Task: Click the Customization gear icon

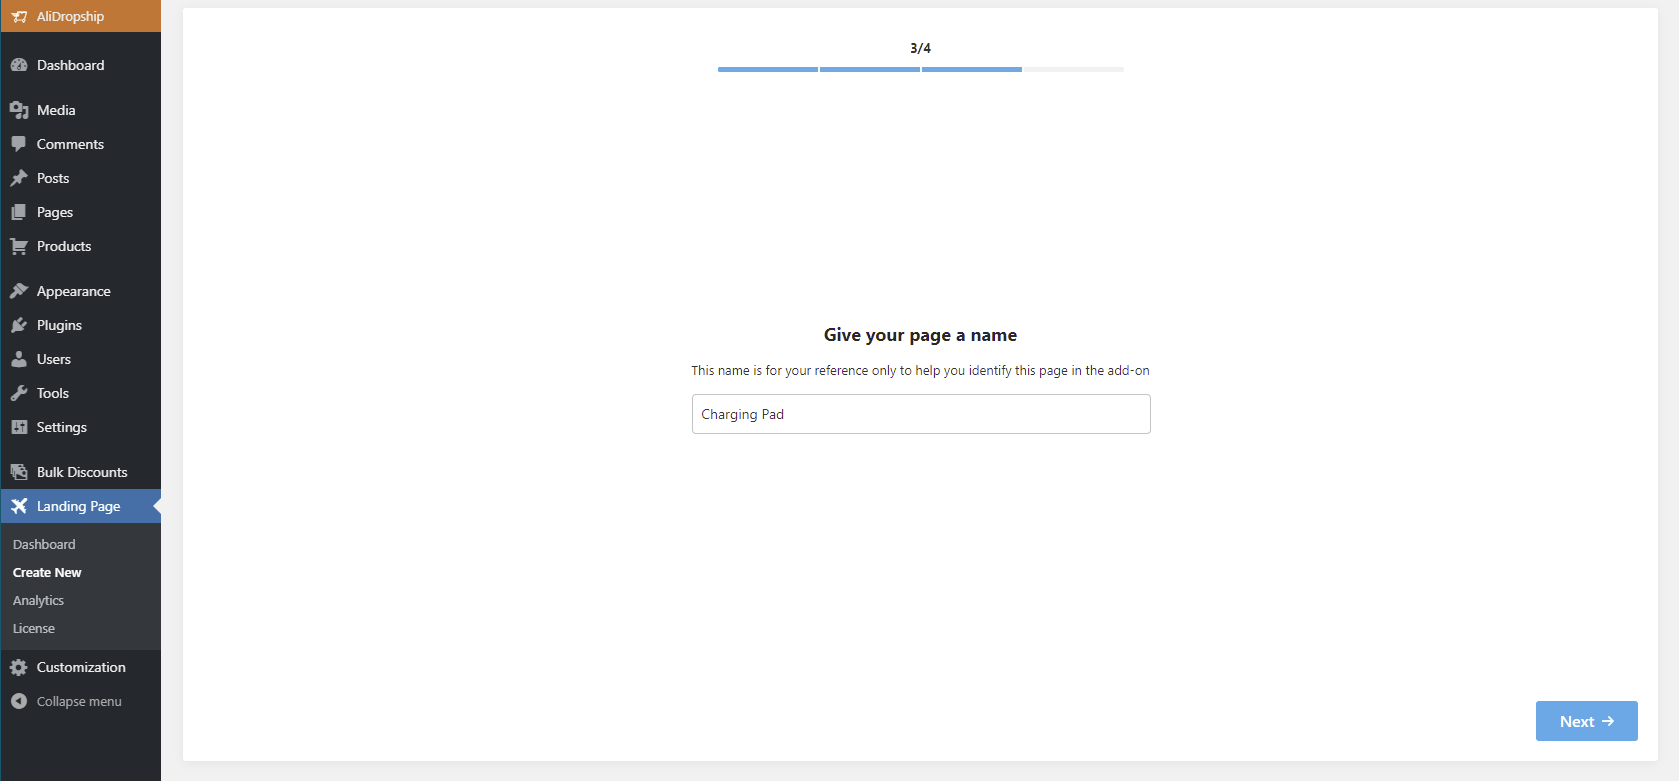Action: 19,667
